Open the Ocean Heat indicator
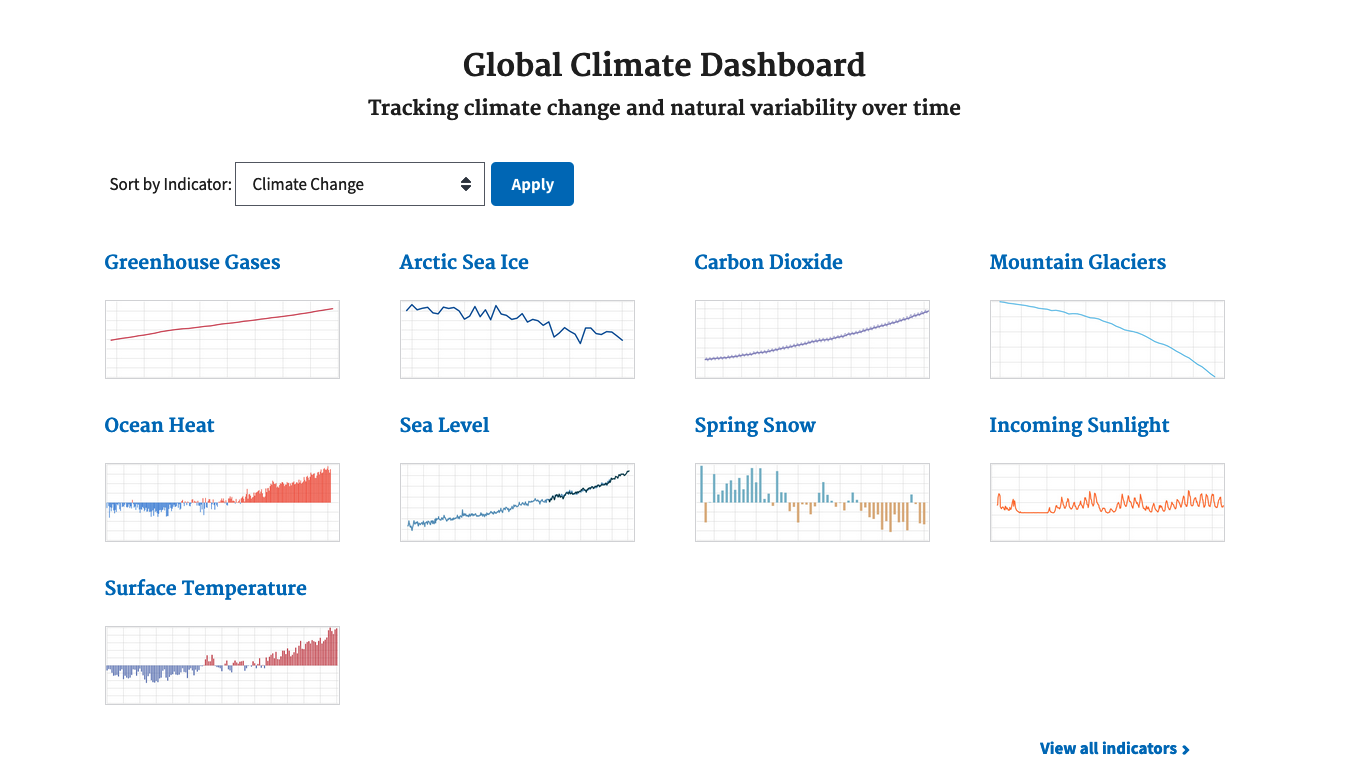This screenshot has width=1352, height=782. [x=159, y=425]
